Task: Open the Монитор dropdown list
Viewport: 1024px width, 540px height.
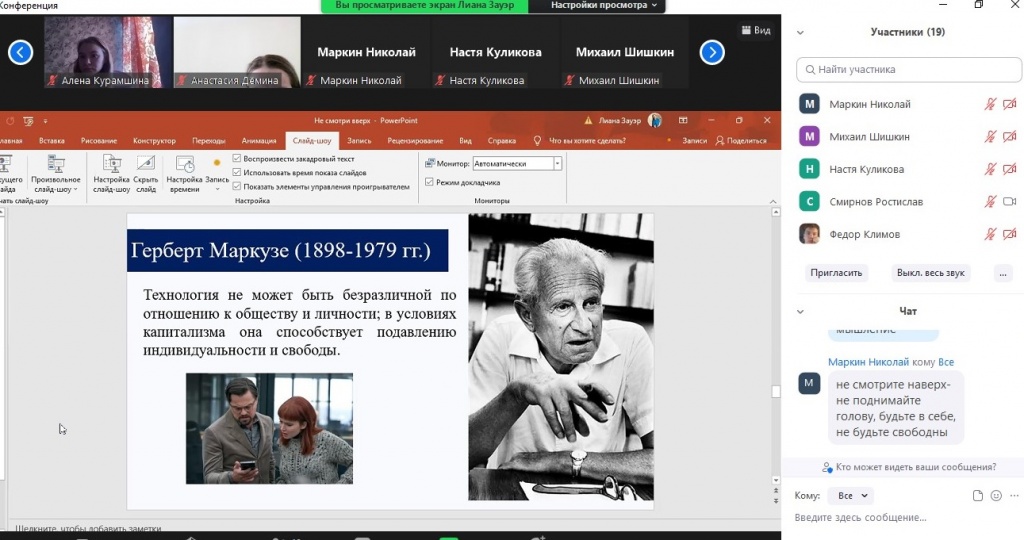Action: click(557, 163)
